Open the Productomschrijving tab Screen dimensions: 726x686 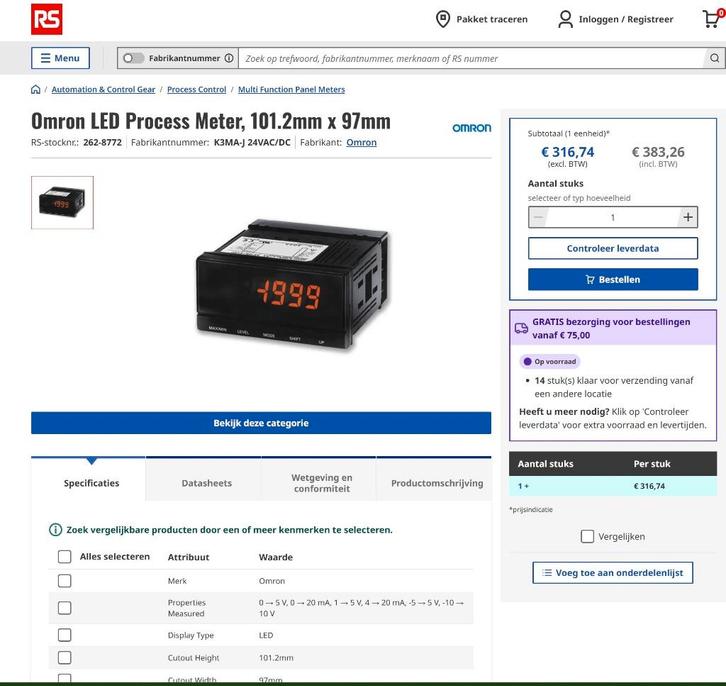(x=437, y=483)
